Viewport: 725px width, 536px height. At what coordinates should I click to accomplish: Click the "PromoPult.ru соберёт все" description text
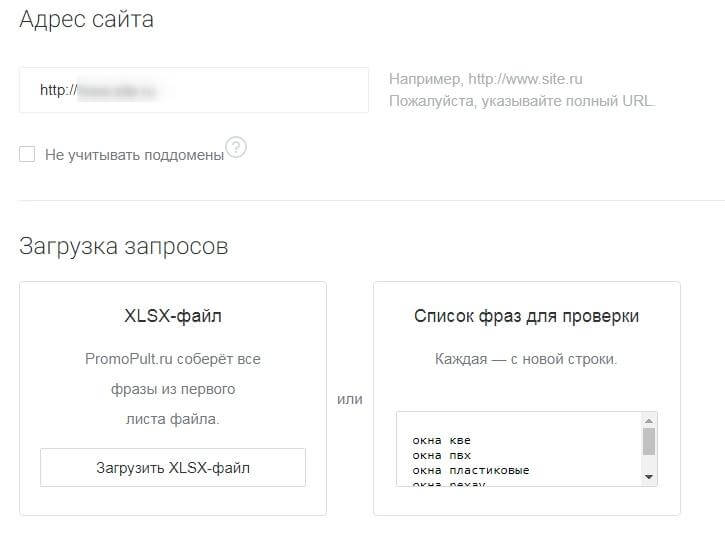(x=172, y=358)
